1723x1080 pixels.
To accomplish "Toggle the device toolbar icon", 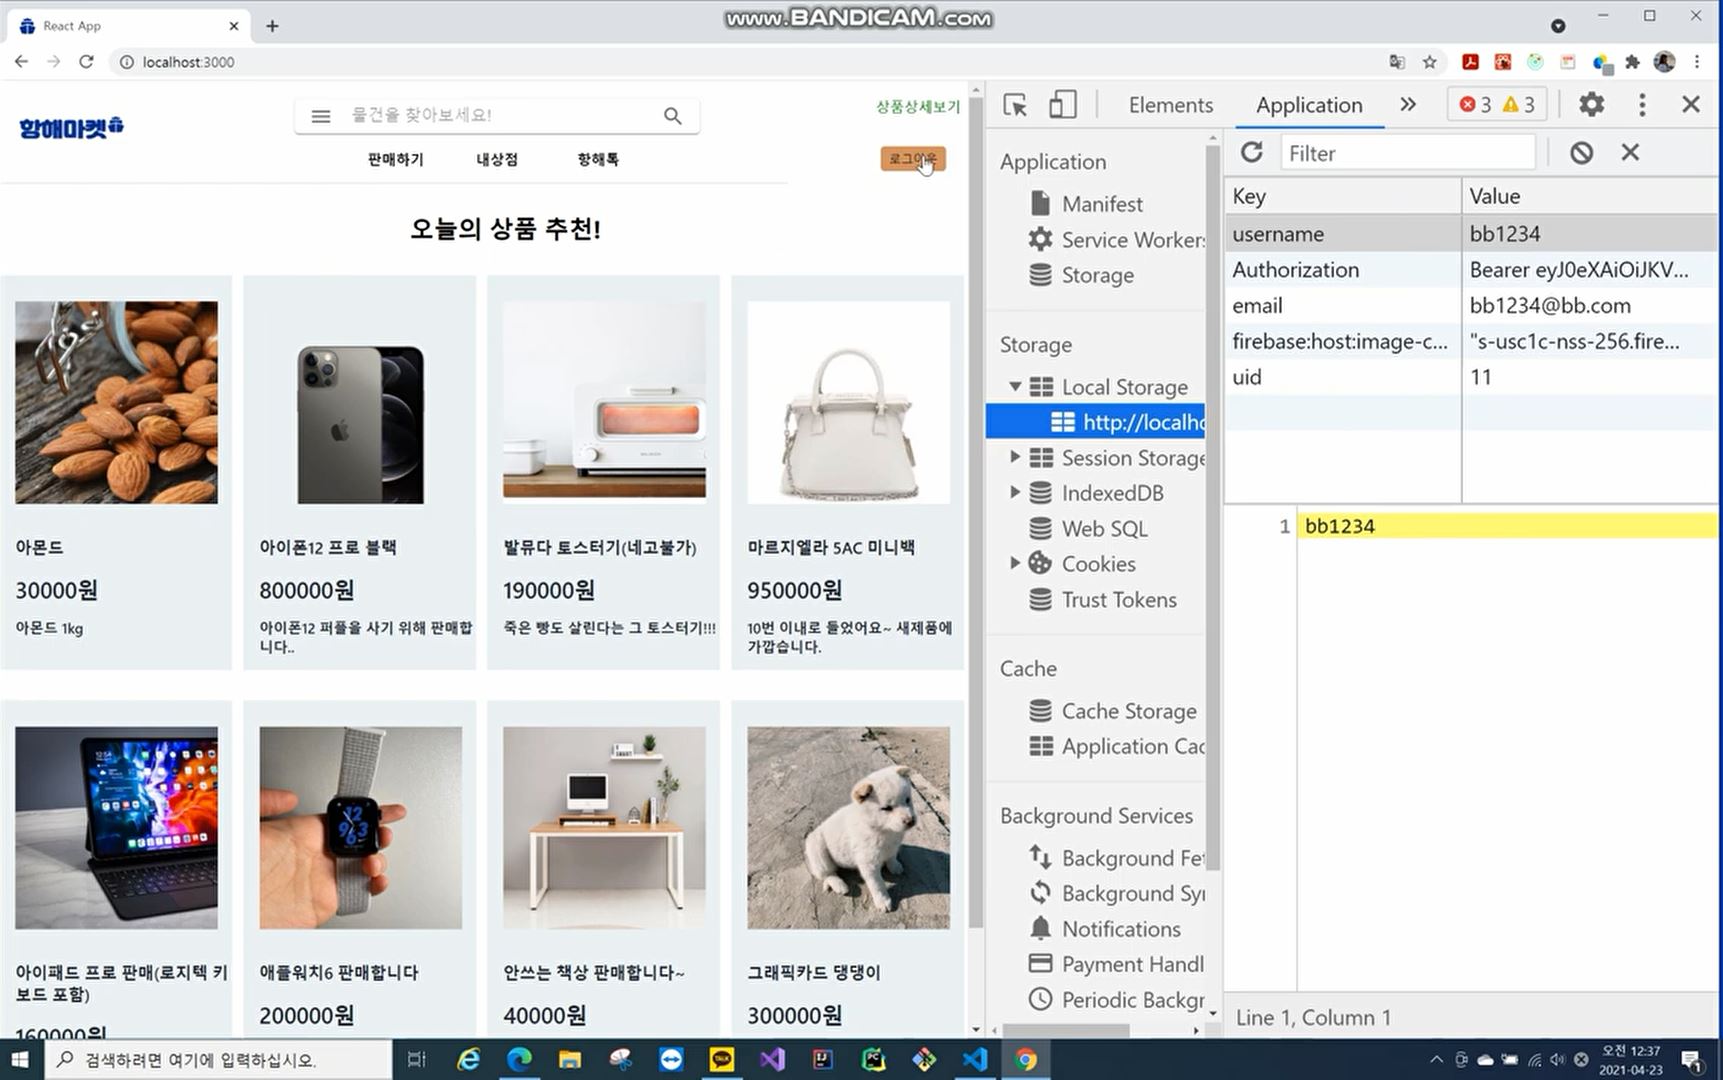I will click(x=1062, y=105).
